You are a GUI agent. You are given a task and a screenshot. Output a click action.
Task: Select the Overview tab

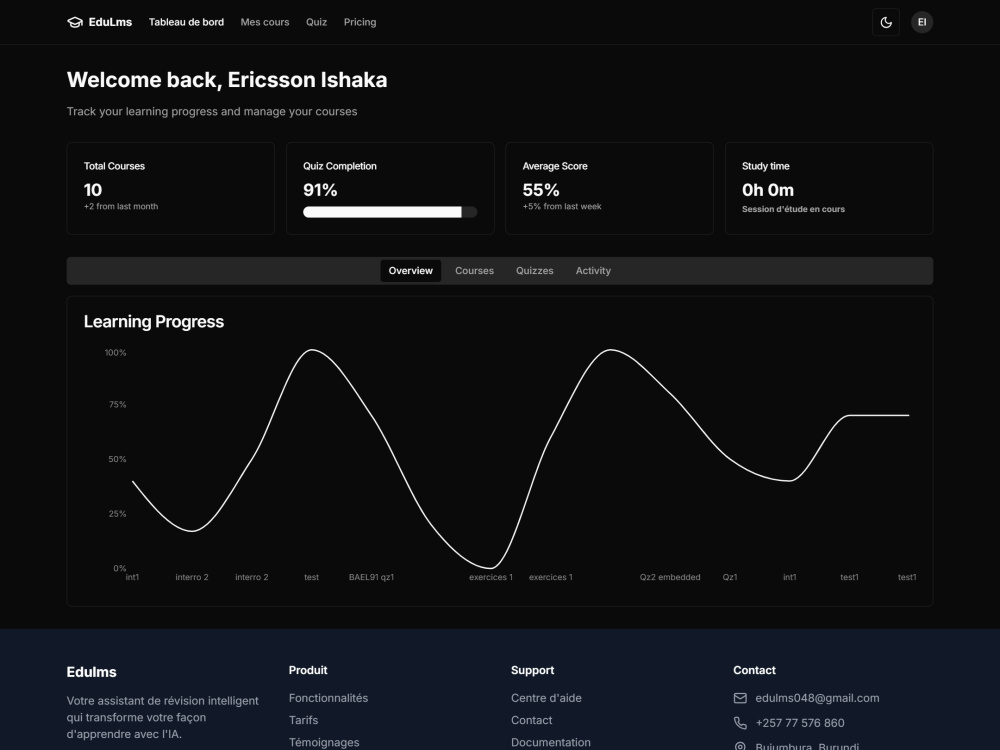[411, 271]
